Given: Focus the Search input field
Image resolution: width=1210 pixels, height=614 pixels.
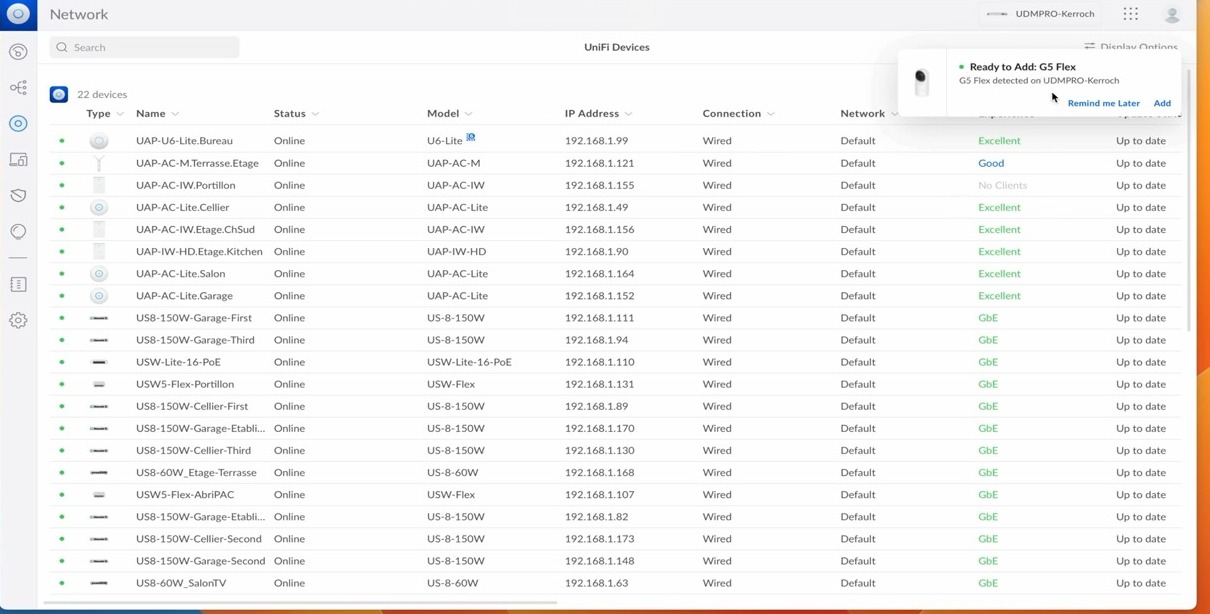Looking at the screenshot, I should pyautogui.click(x=145, y=47).
